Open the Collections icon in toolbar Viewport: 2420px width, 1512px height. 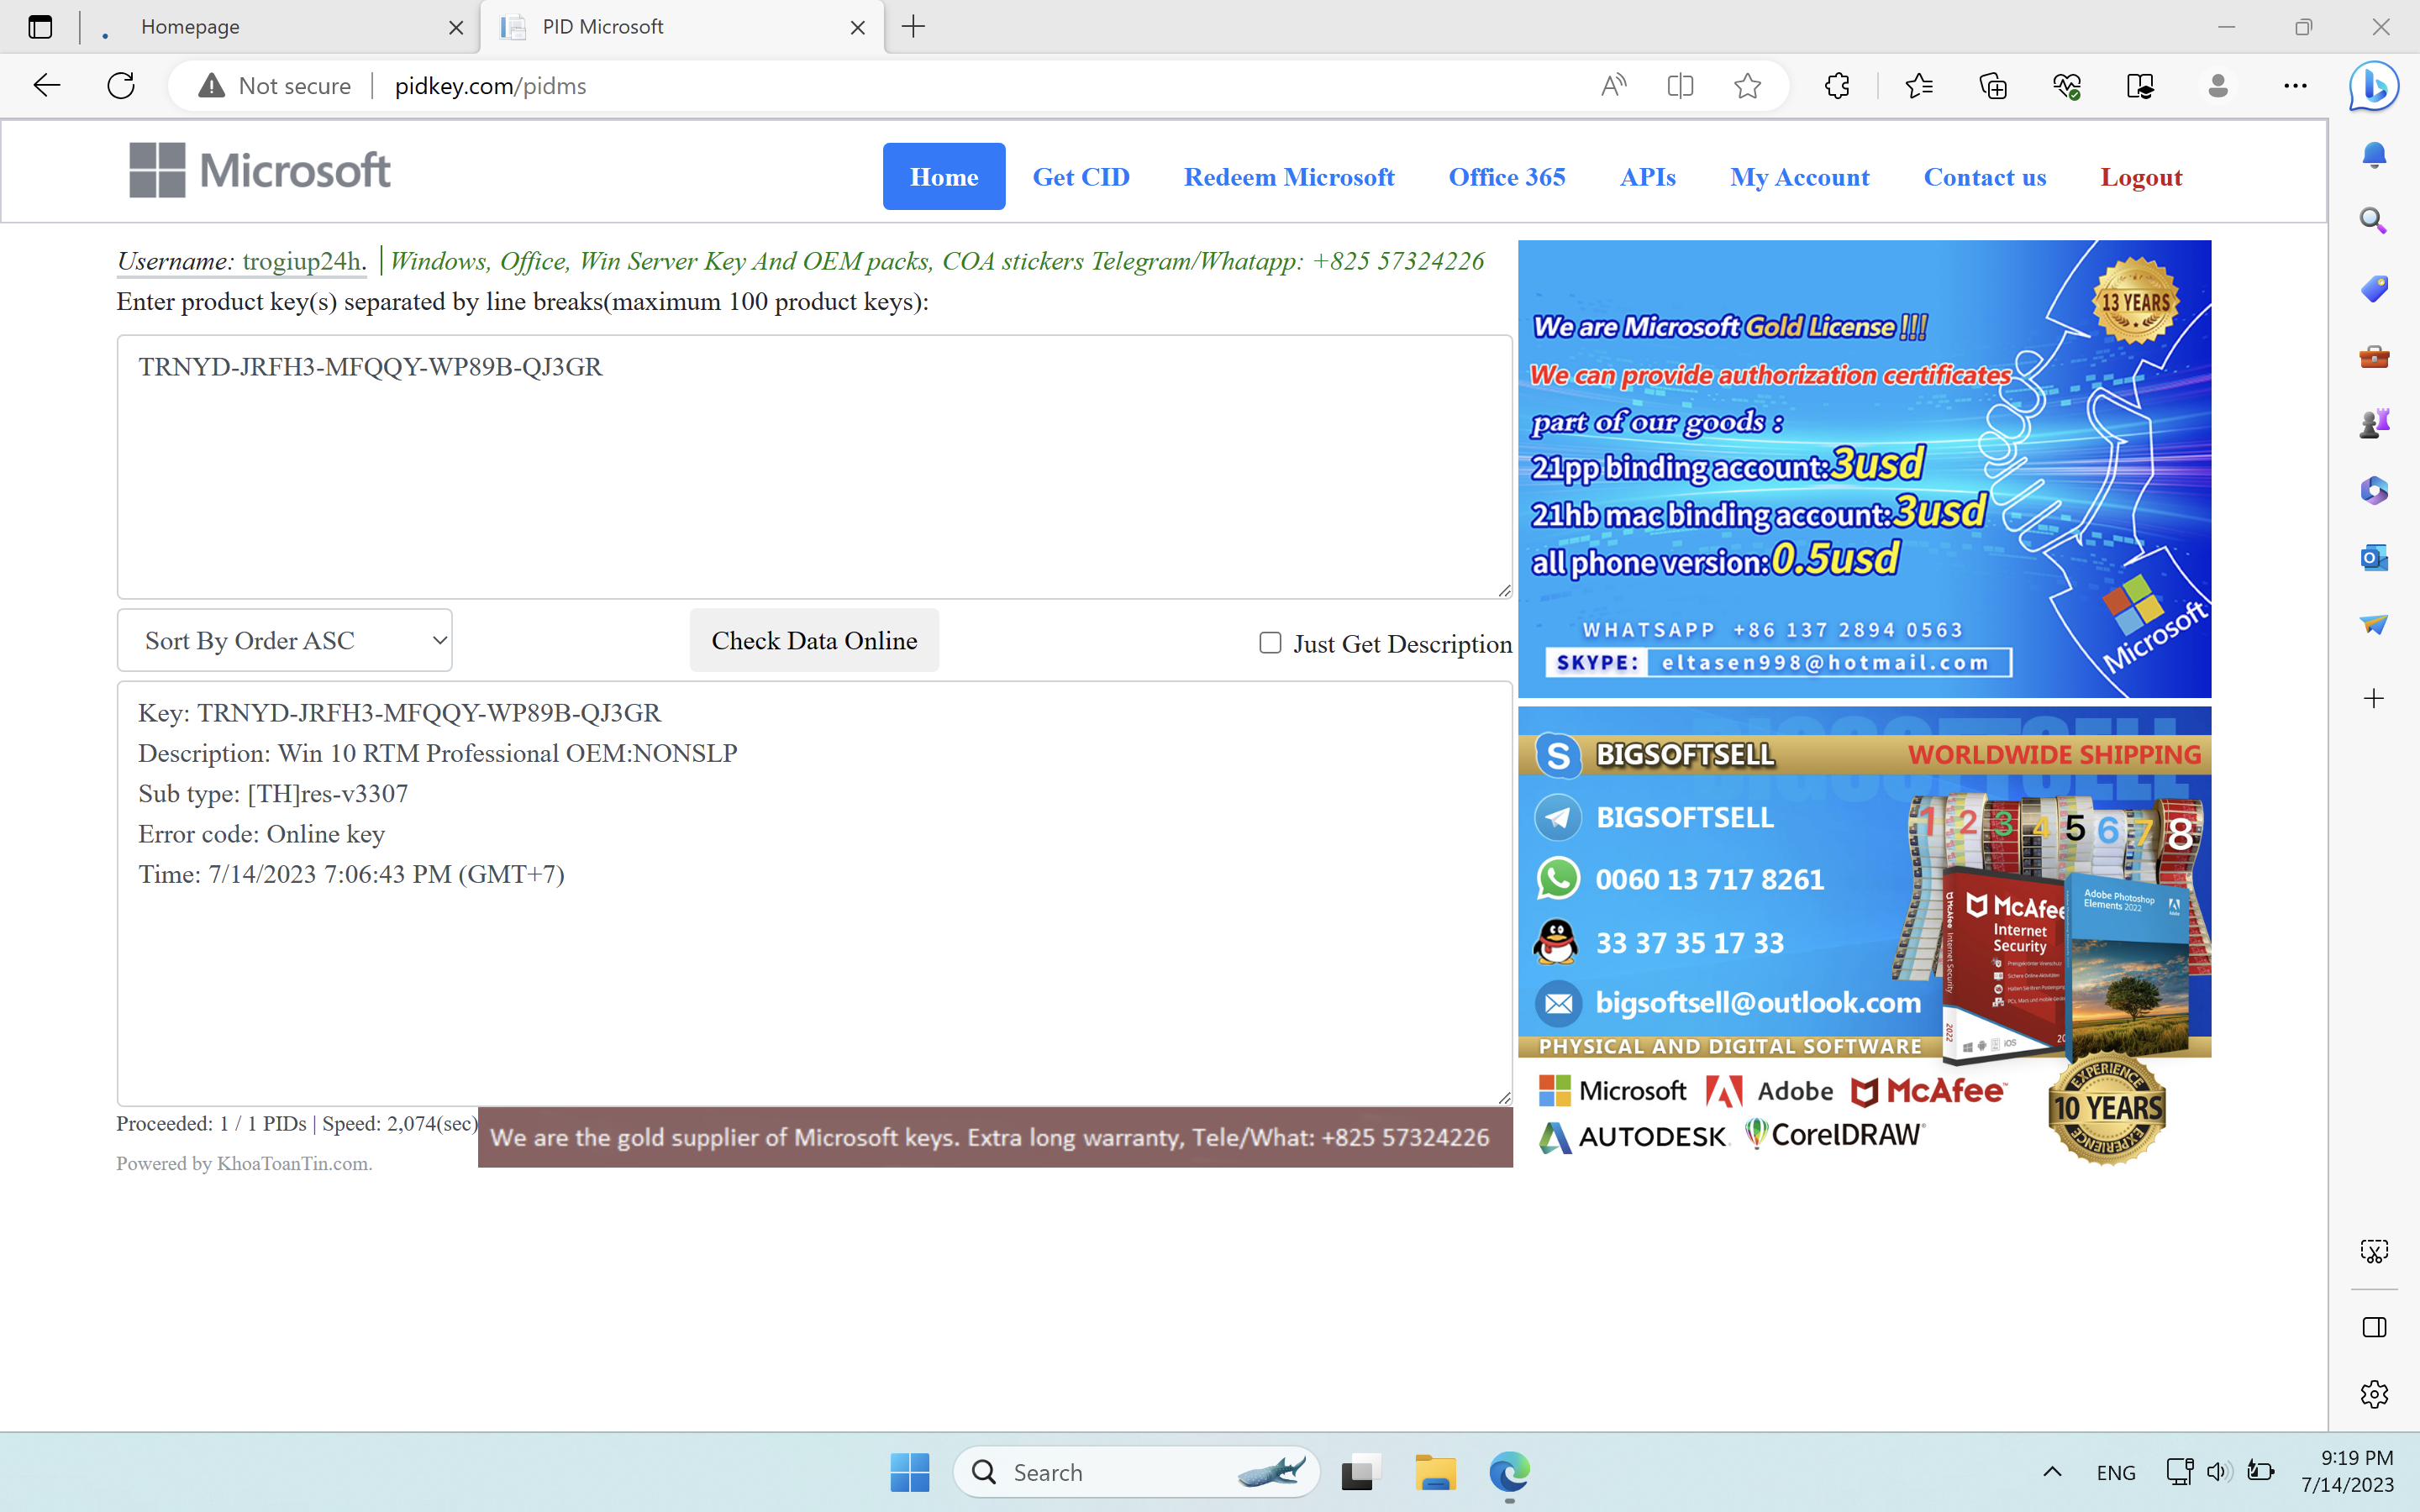(1993, 86)
